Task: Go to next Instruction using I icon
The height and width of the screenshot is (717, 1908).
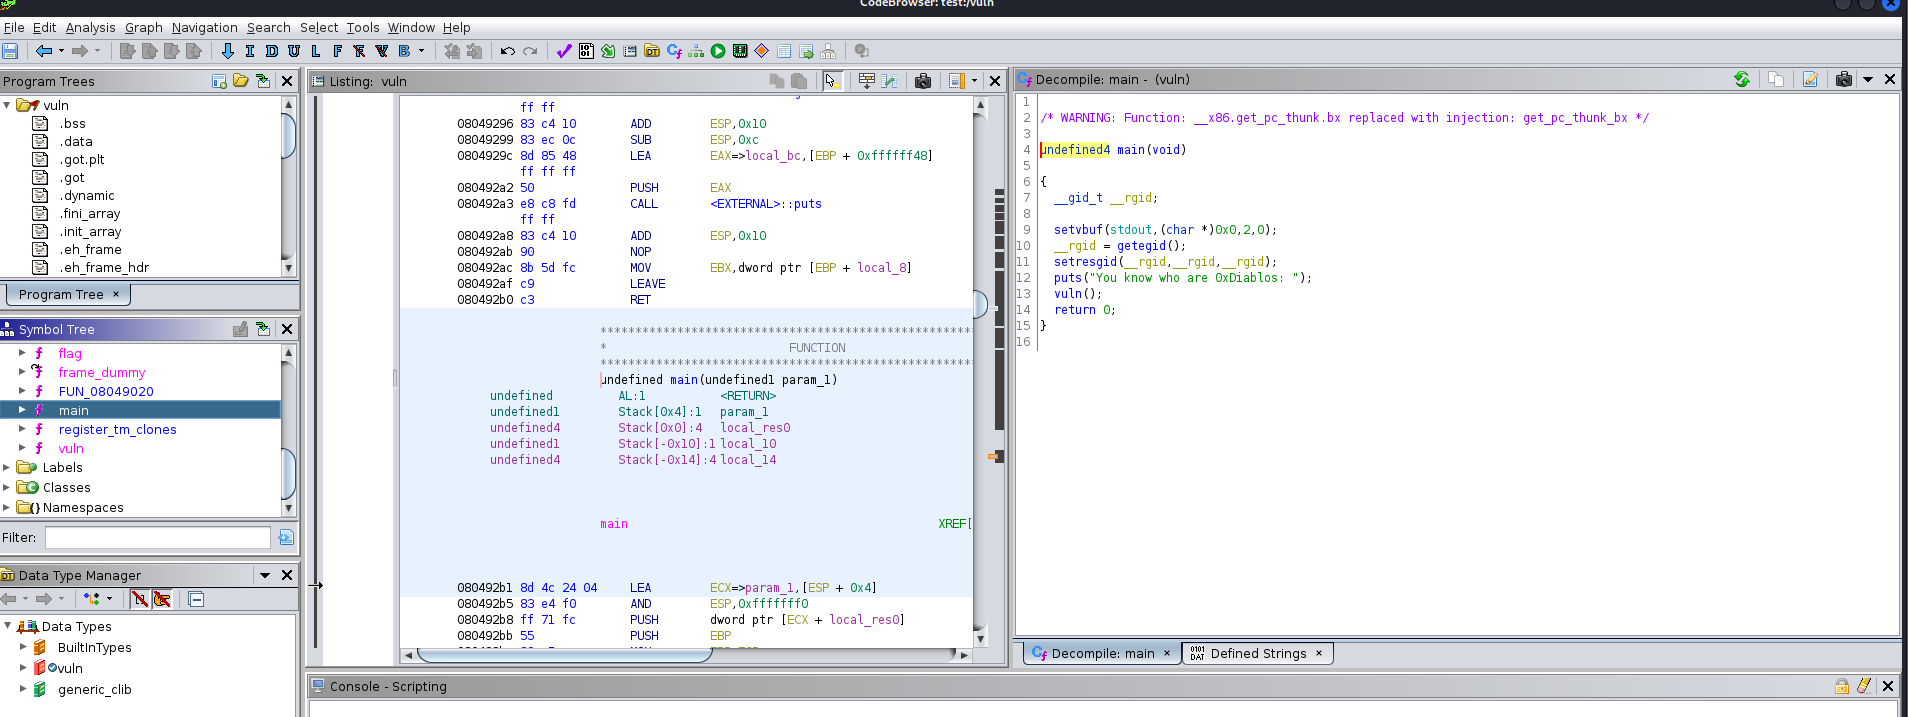Action: pyautogui.click(x=250, y=51)
